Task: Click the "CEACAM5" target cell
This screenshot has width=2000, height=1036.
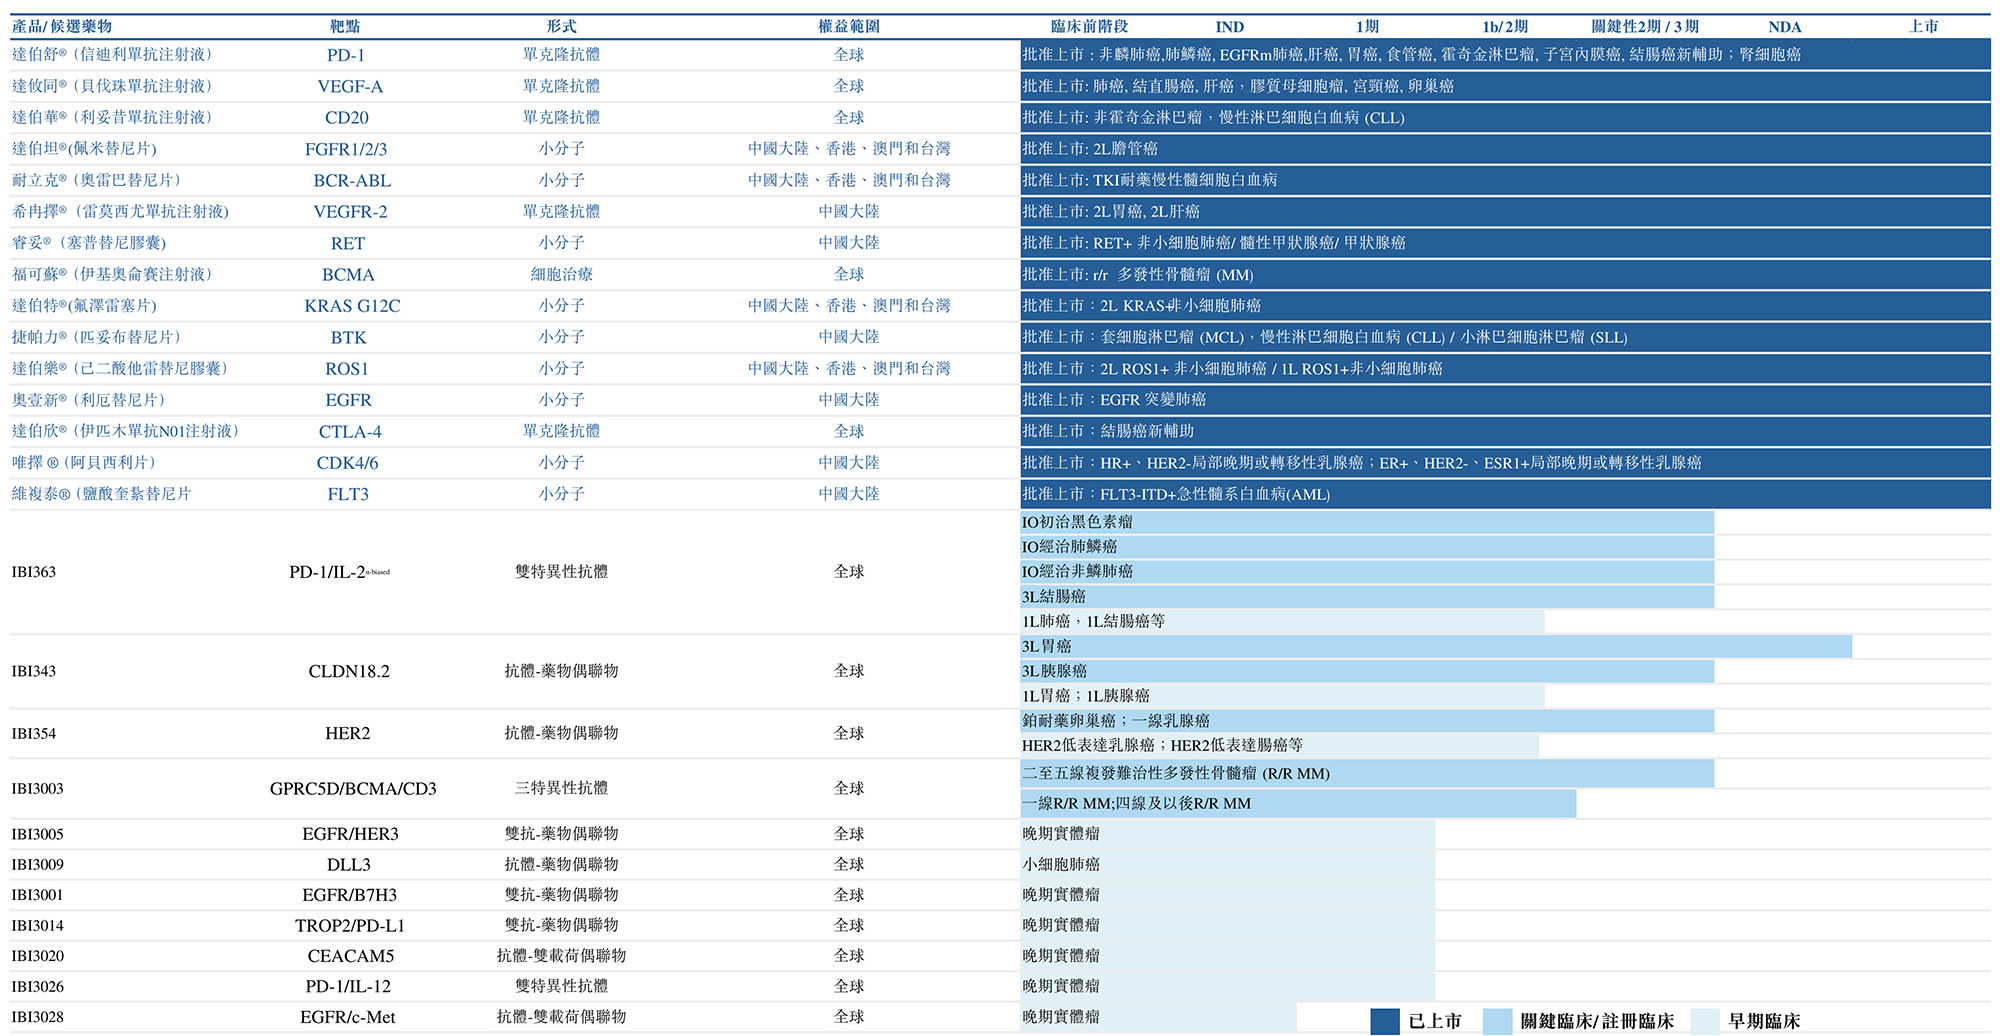Action: click(351, 956)
